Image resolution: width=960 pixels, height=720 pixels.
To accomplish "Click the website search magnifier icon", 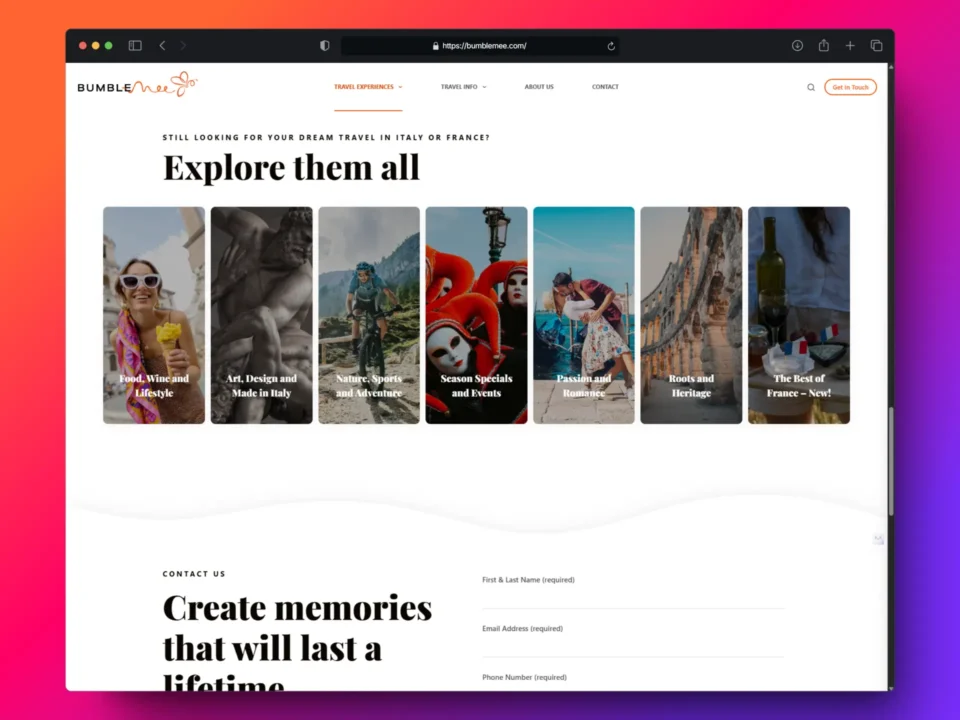I will click(811, 88).
